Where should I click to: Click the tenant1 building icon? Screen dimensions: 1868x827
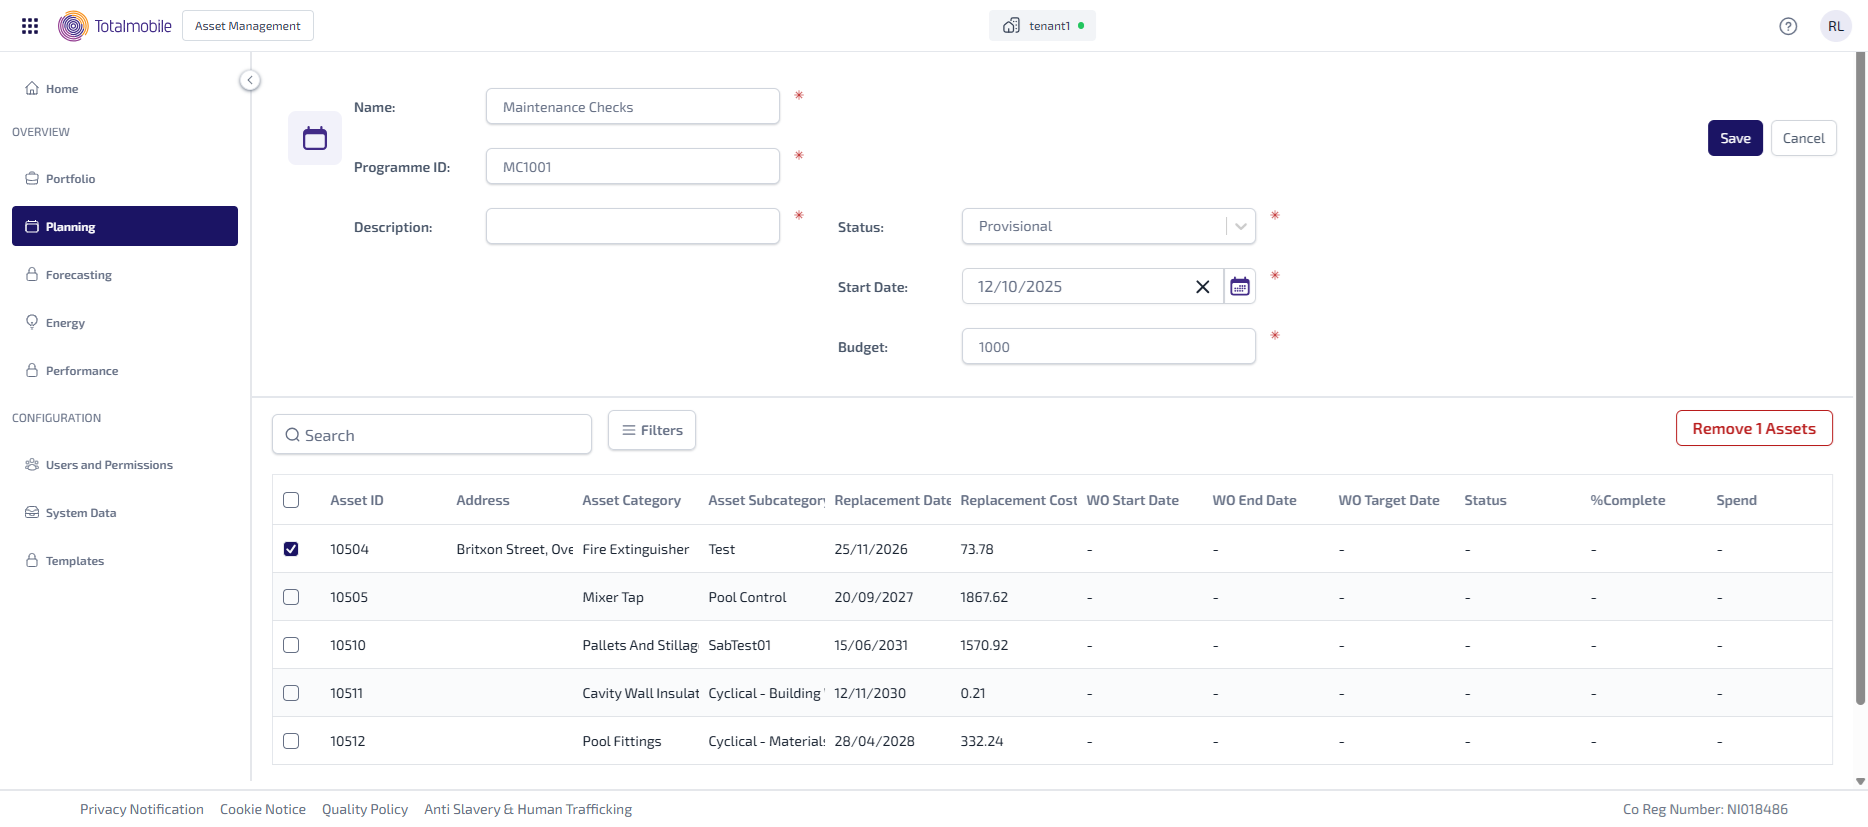pos(1011,26)
